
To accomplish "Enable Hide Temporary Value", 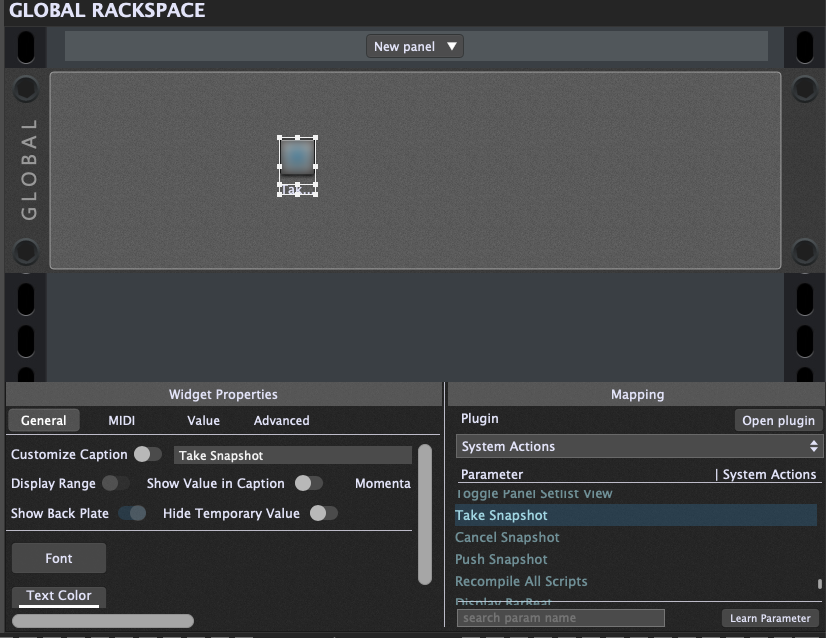I will [323, 513].
